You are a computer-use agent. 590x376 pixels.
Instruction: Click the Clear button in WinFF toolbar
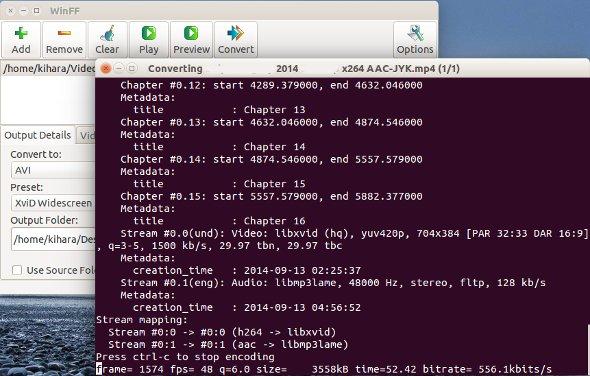(x=107, y=40)
